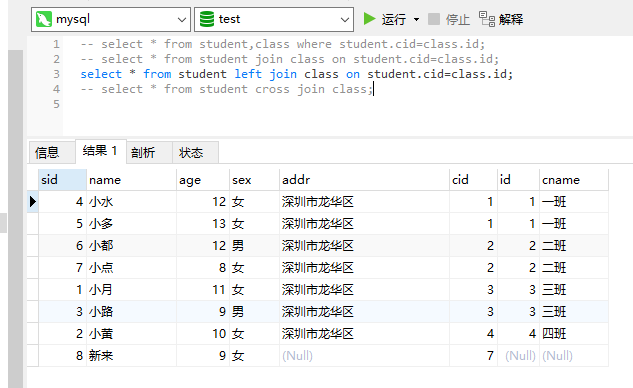Screen dimensions: 633x388
Task: Click the green Run play icon
Action: (x=369, y=19)
